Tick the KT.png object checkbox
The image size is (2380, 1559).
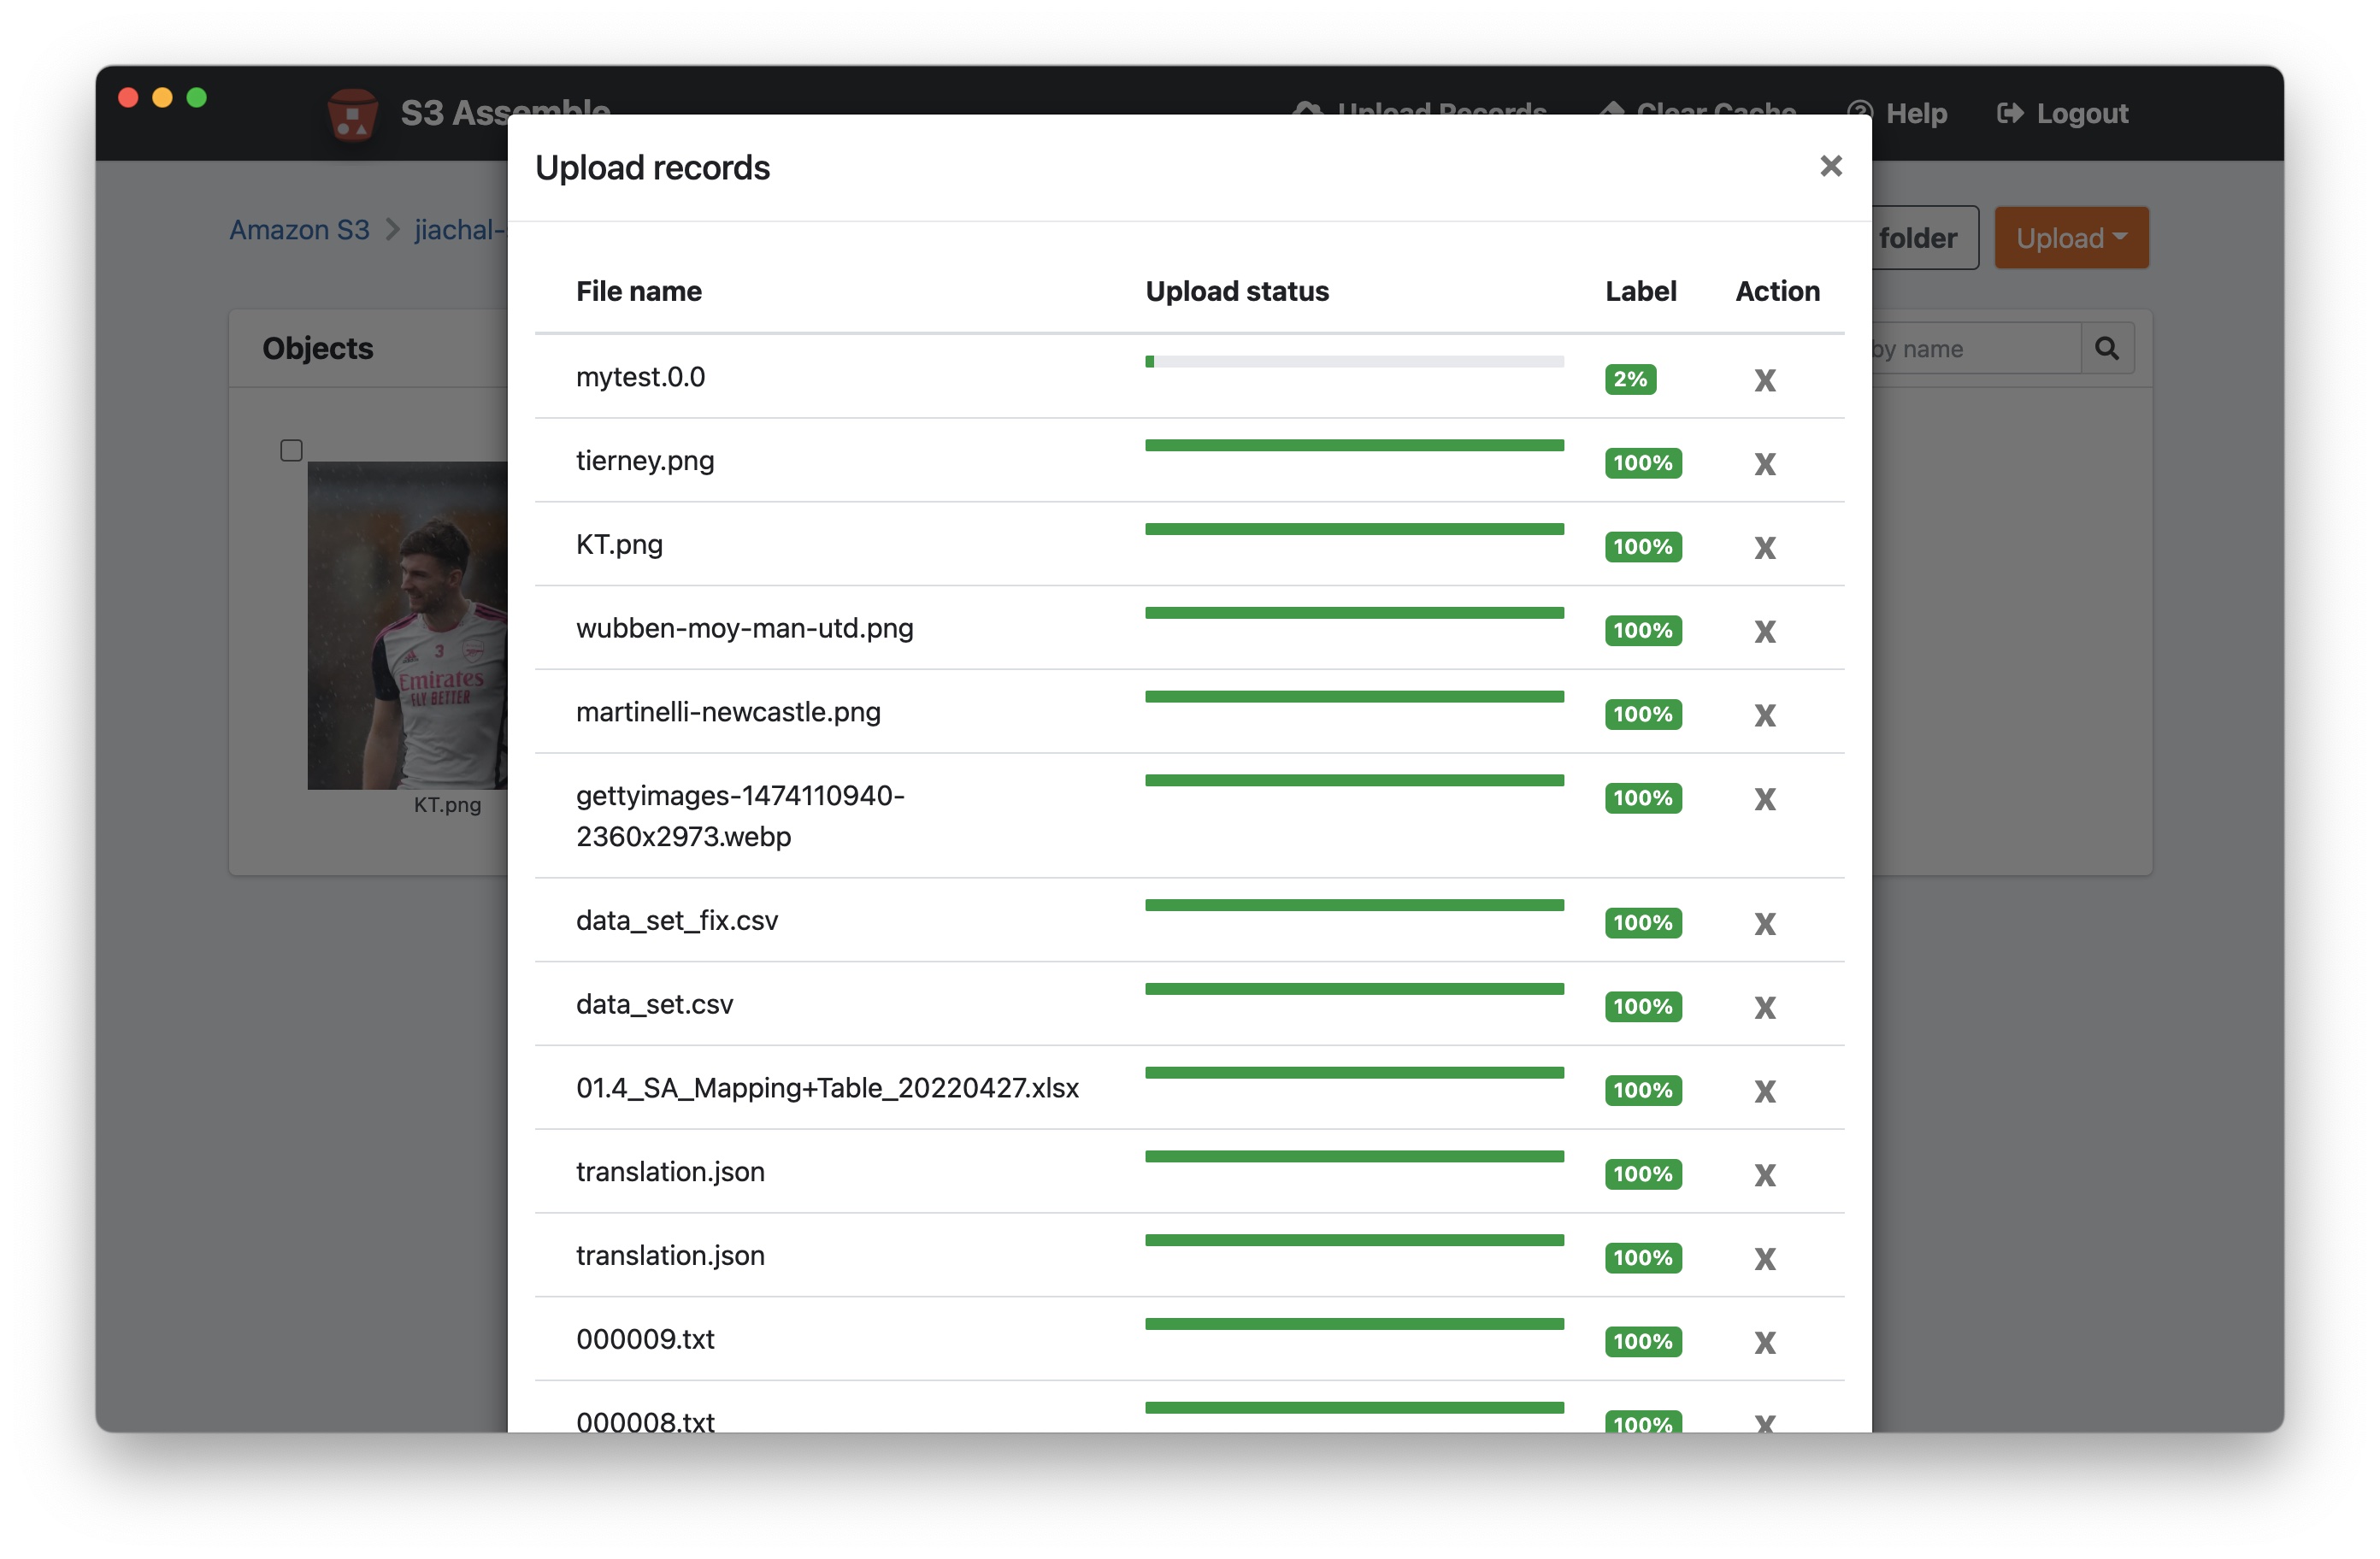[291, 450]
